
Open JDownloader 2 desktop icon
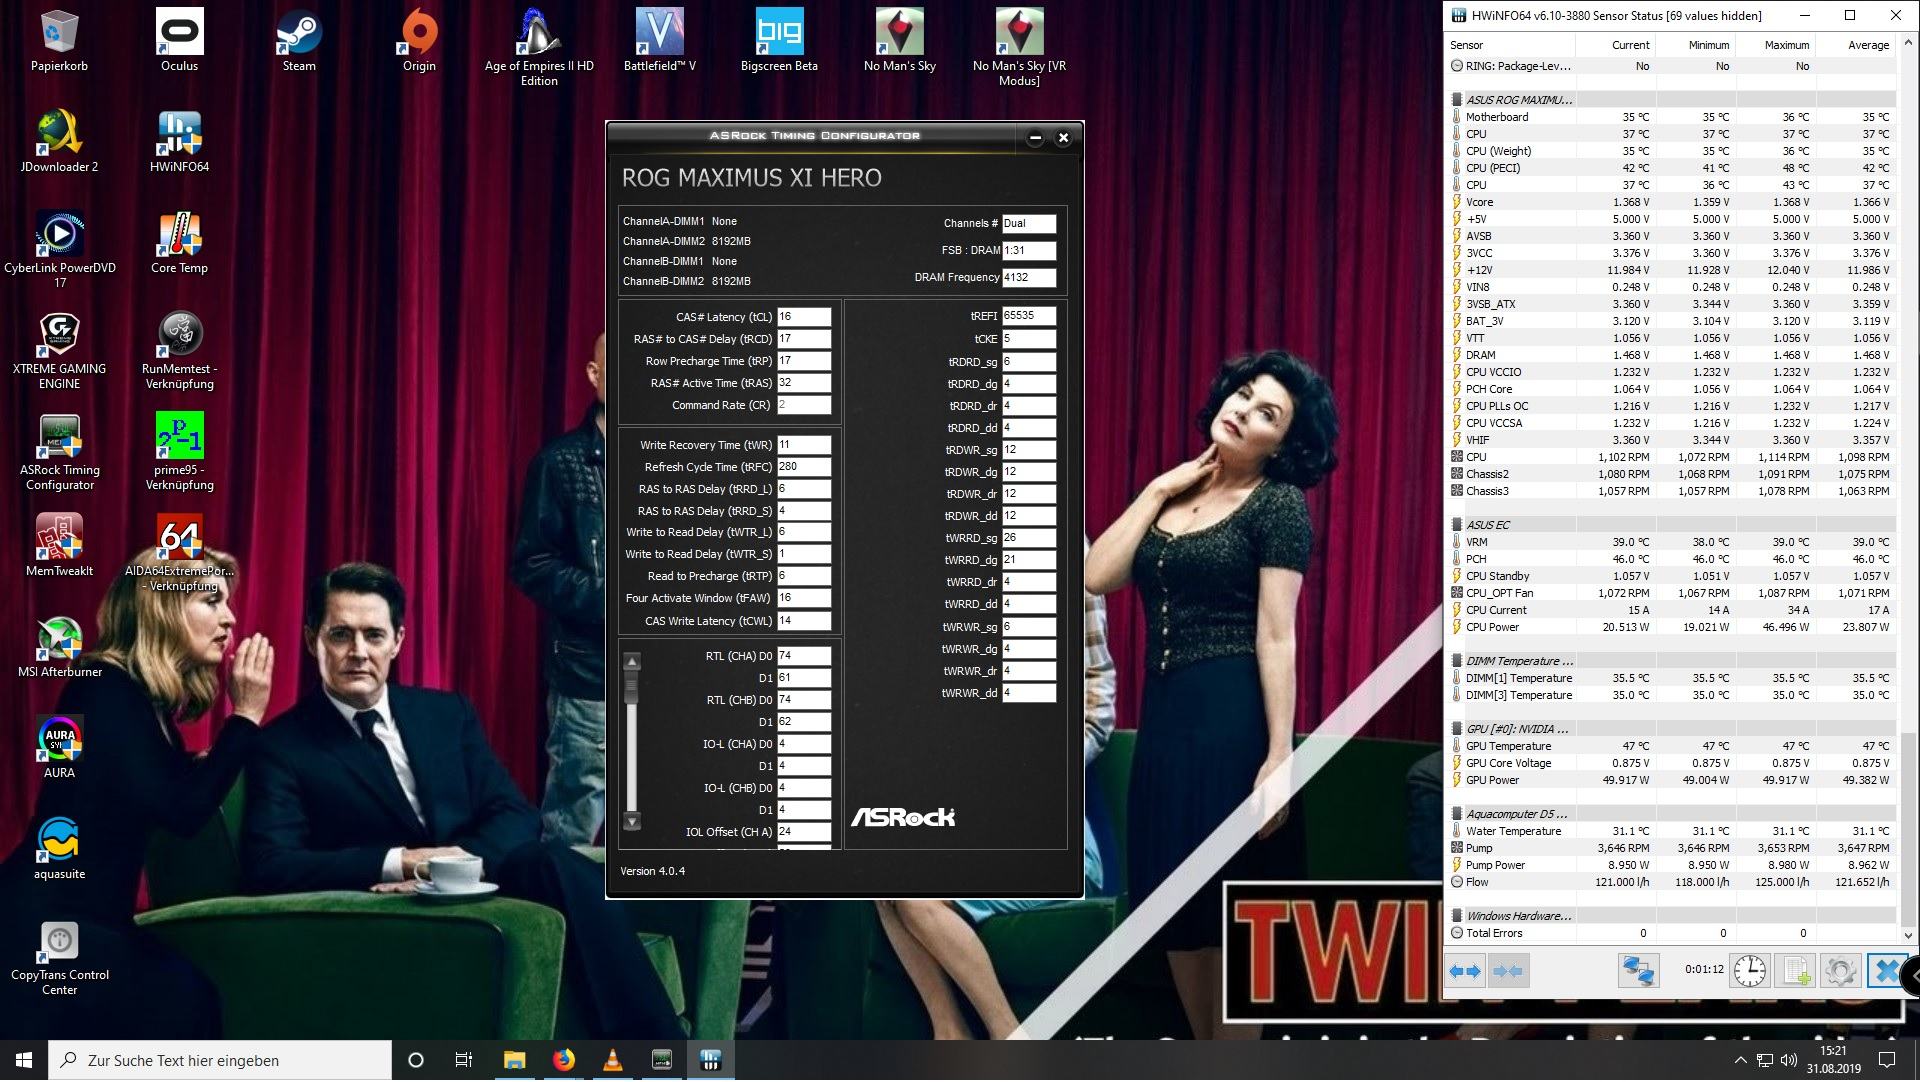pos(60,142)
